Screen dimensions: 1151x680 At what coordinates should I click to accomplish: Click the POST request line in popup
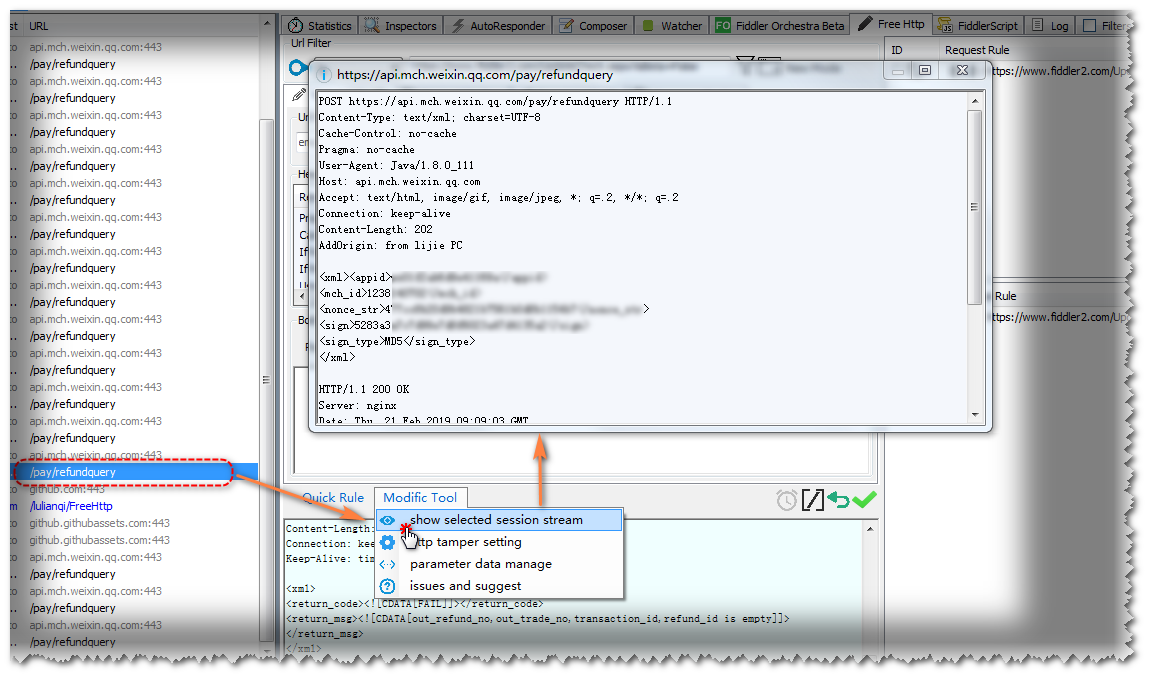495,101
